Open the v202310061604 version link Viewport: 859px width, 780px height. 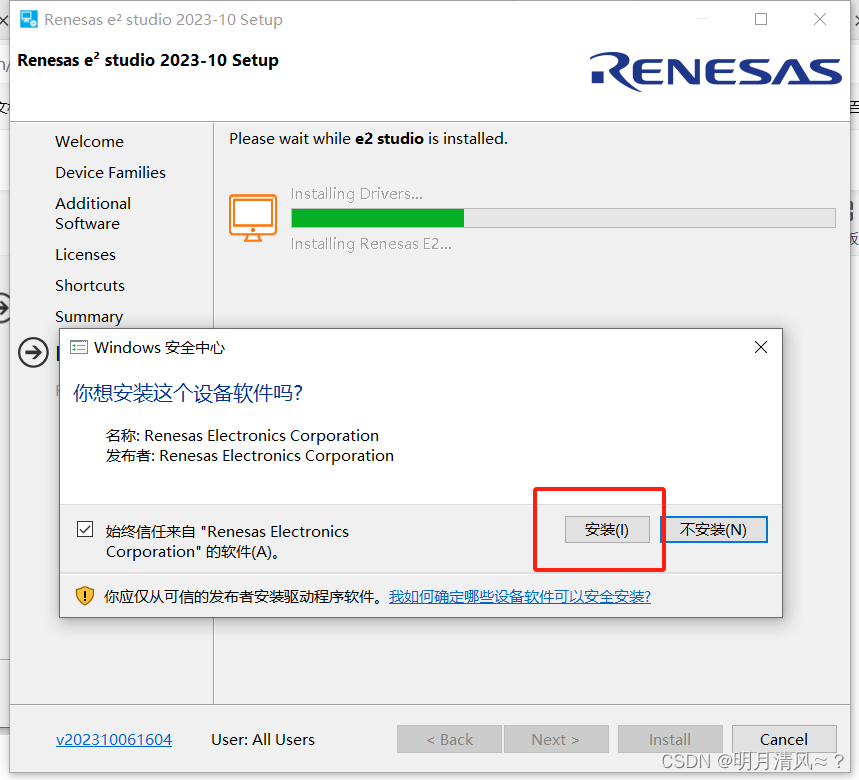click(114, 739)
